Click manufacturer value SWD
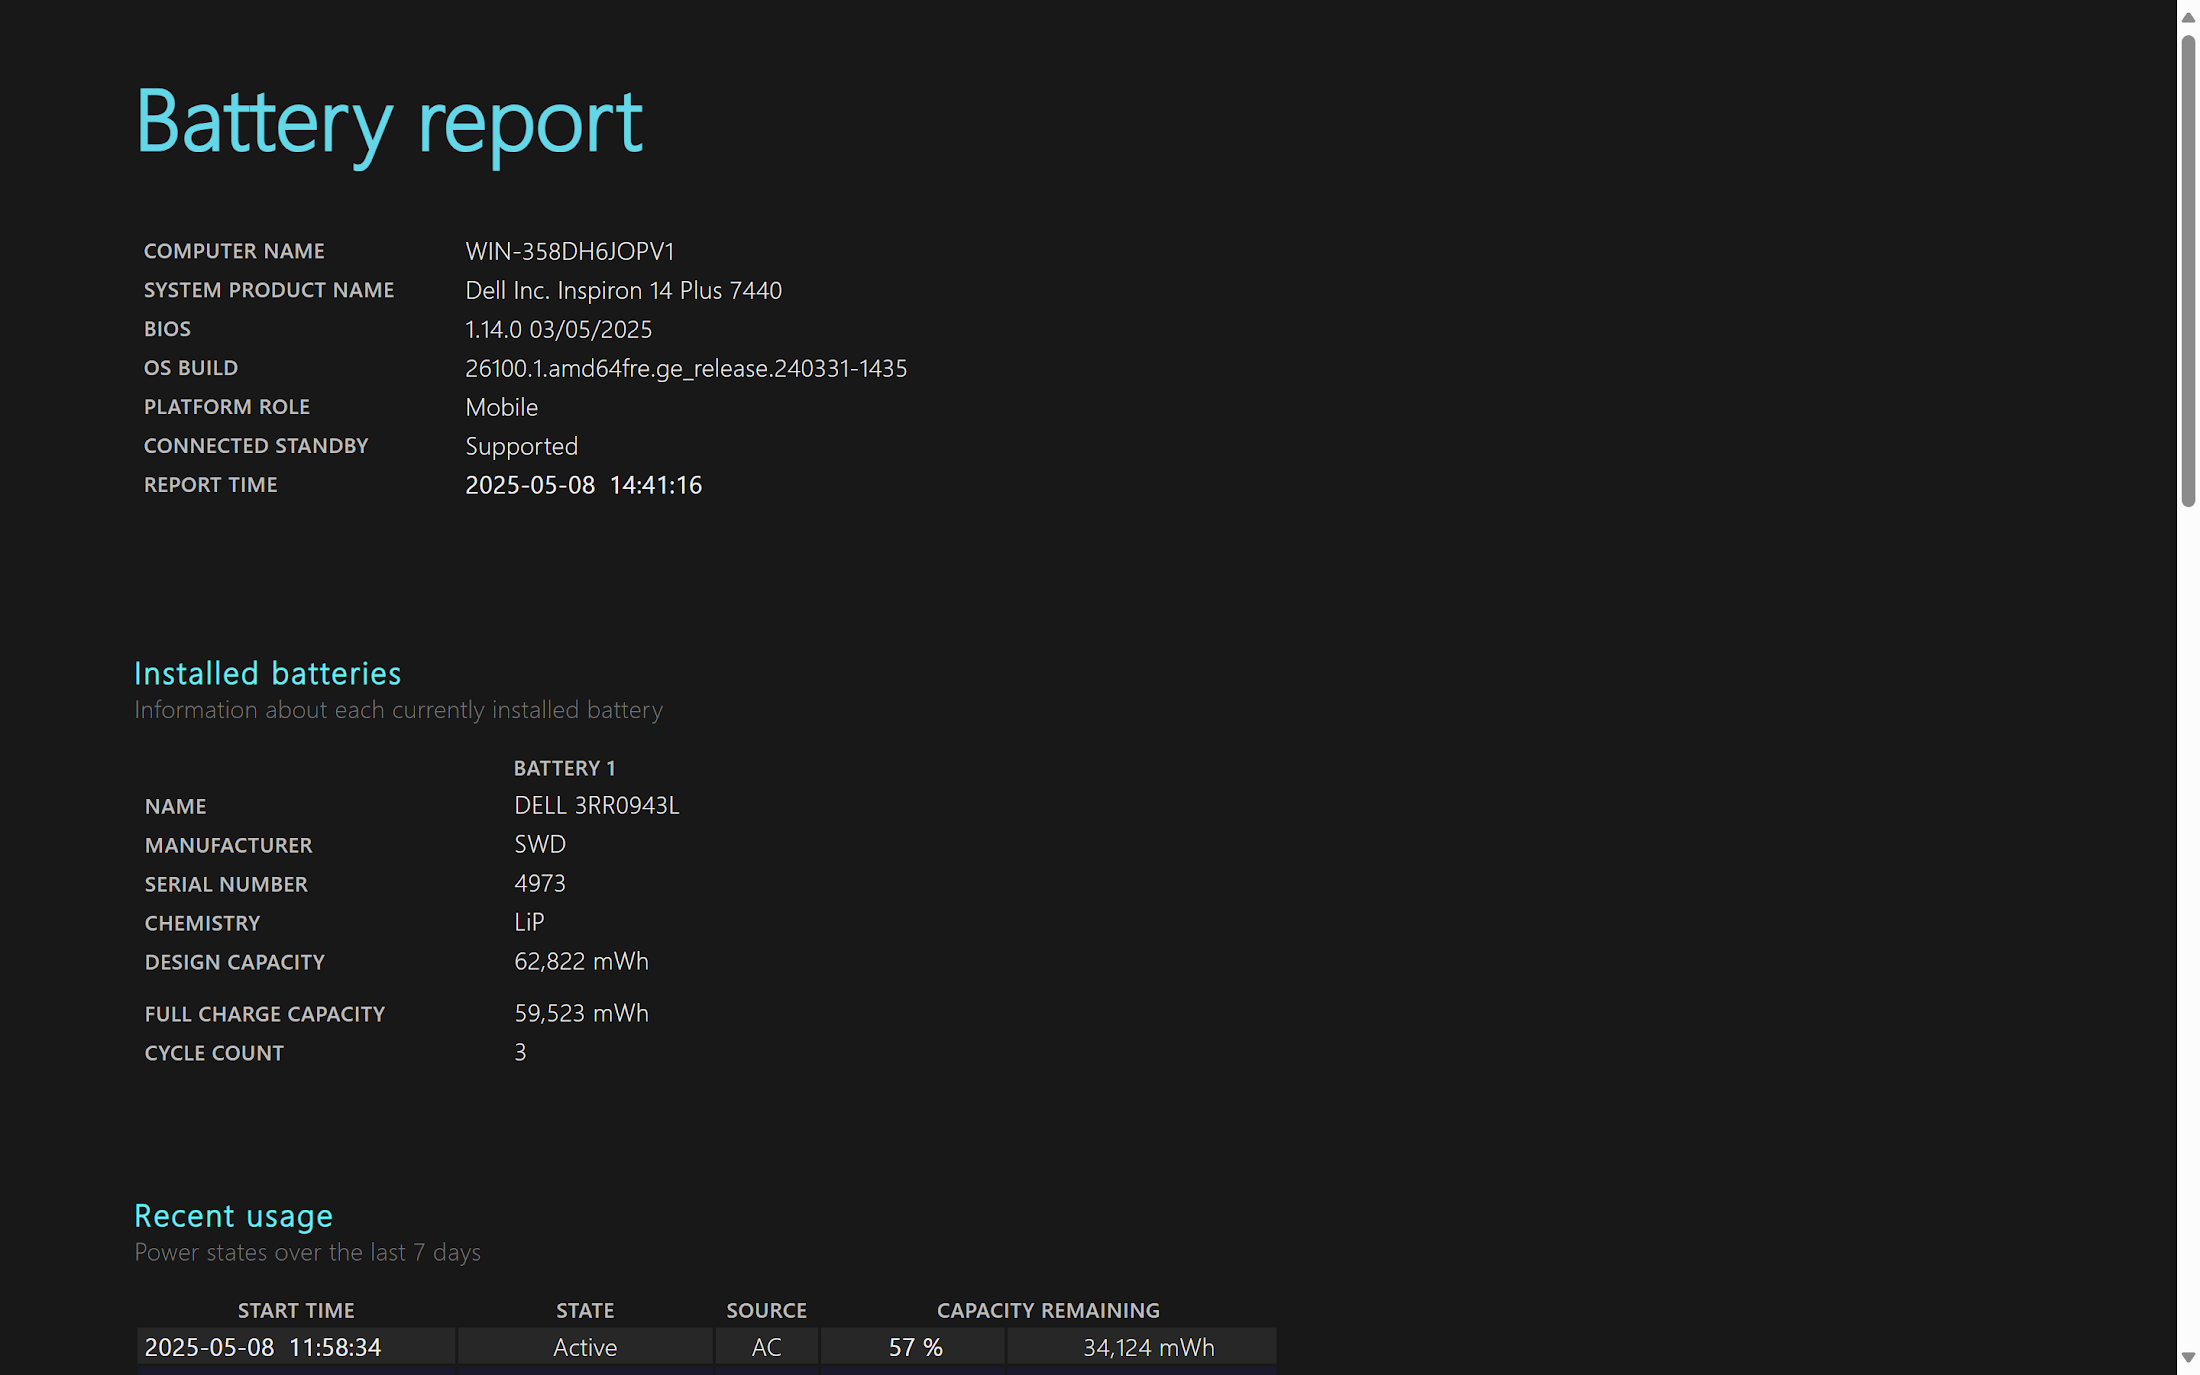Viewport: 2200px width, 1375px height. (x=539, y=844)
